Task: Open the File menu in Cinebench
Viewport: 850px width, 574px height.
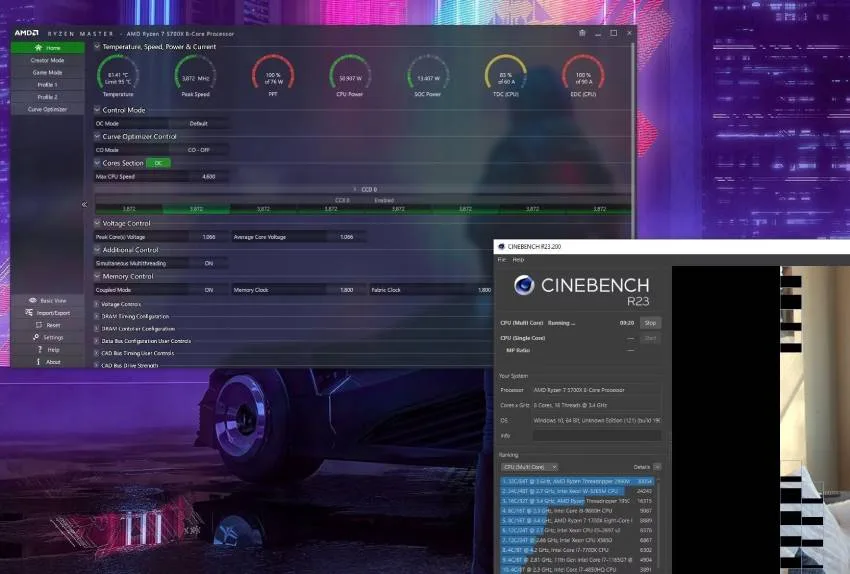Action: coord(502,260)
